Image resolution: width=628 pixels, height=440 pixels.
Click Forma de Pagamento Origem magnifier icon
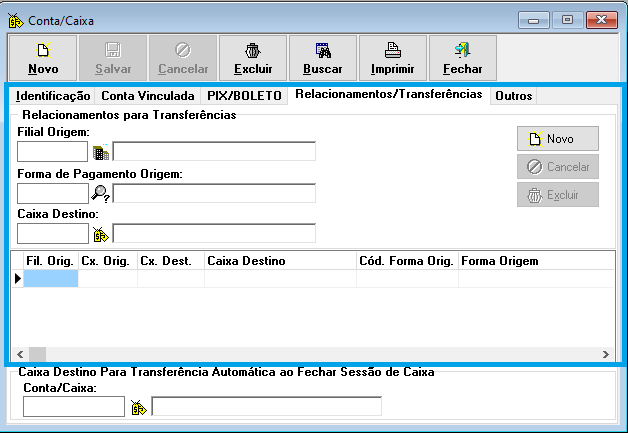click(x=100, y=194)
